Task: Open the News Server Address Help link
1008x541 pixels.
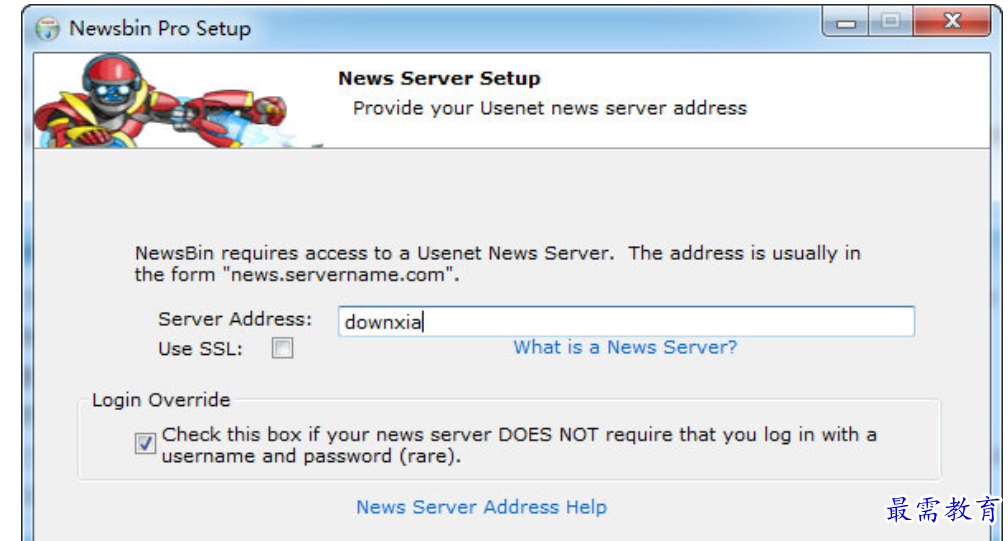Action: tap(482, 507)
